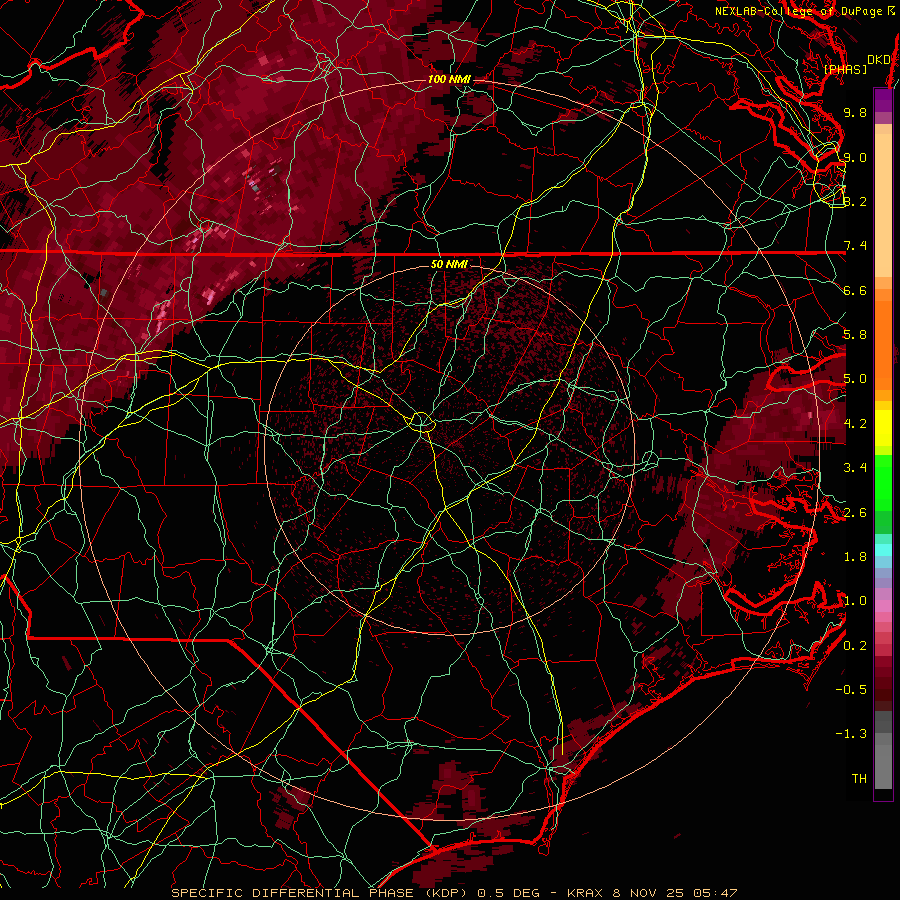Pick the bright green band of the color scale
This screenshot has height=900, width=900.
(x=883, y=482)
